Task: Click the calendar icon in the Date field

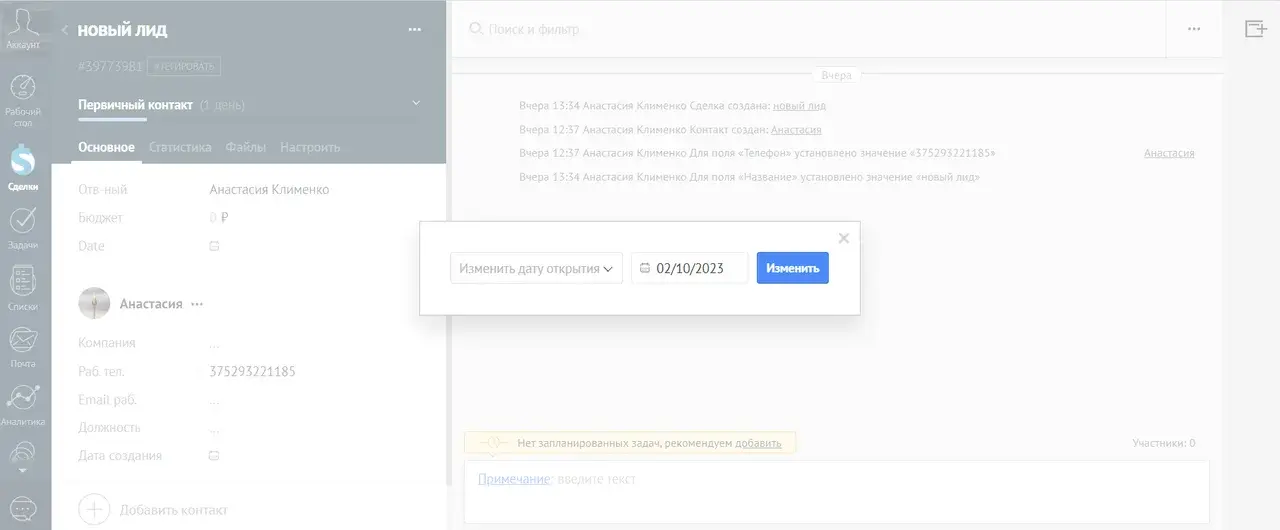Action: tap(214, 246)
